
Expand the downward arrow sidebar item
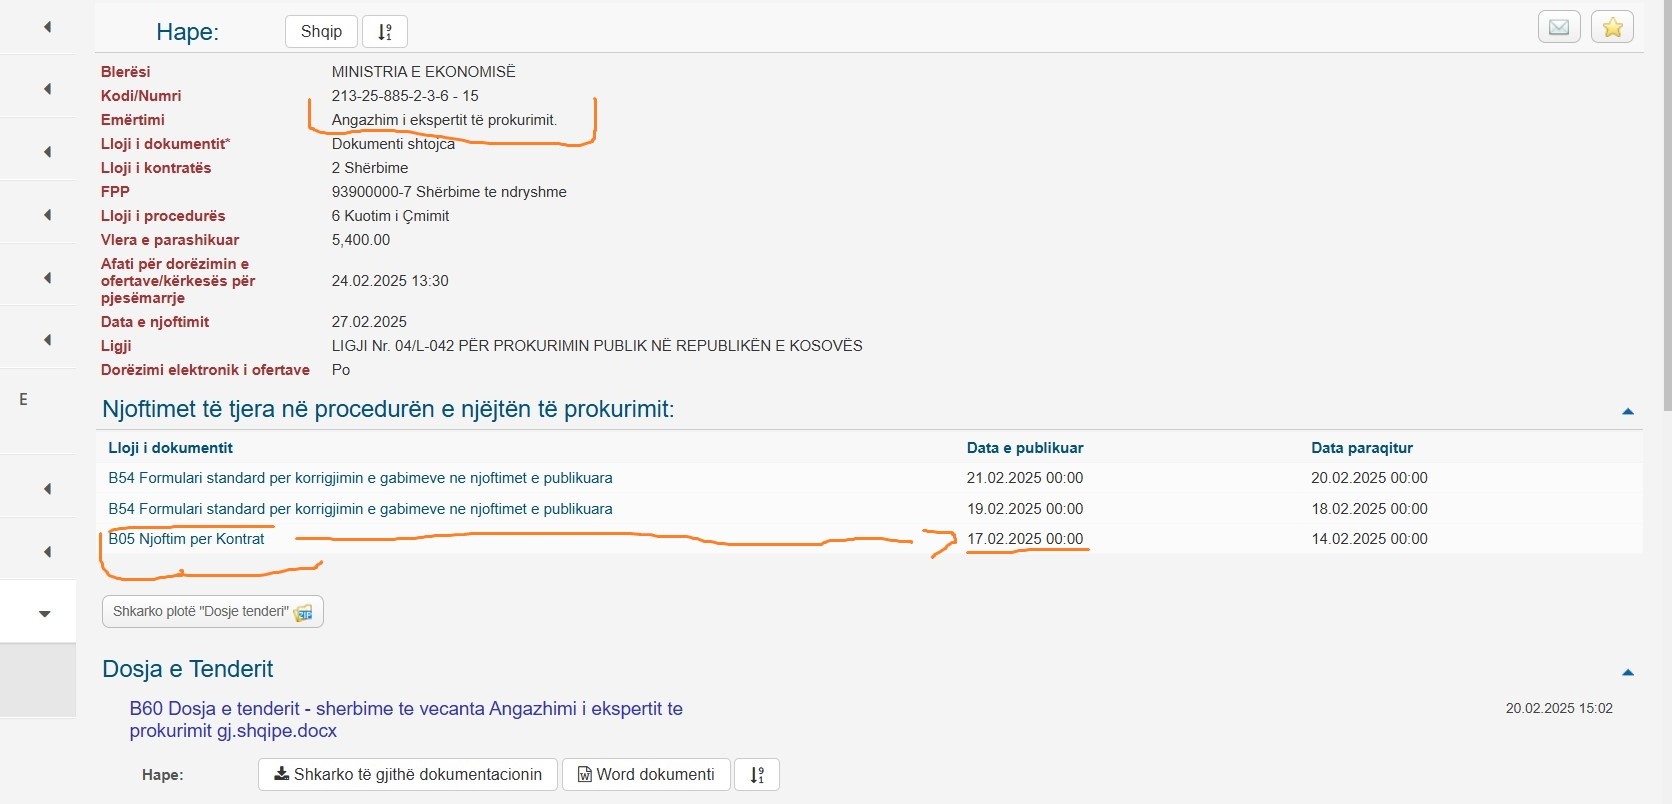44,613
